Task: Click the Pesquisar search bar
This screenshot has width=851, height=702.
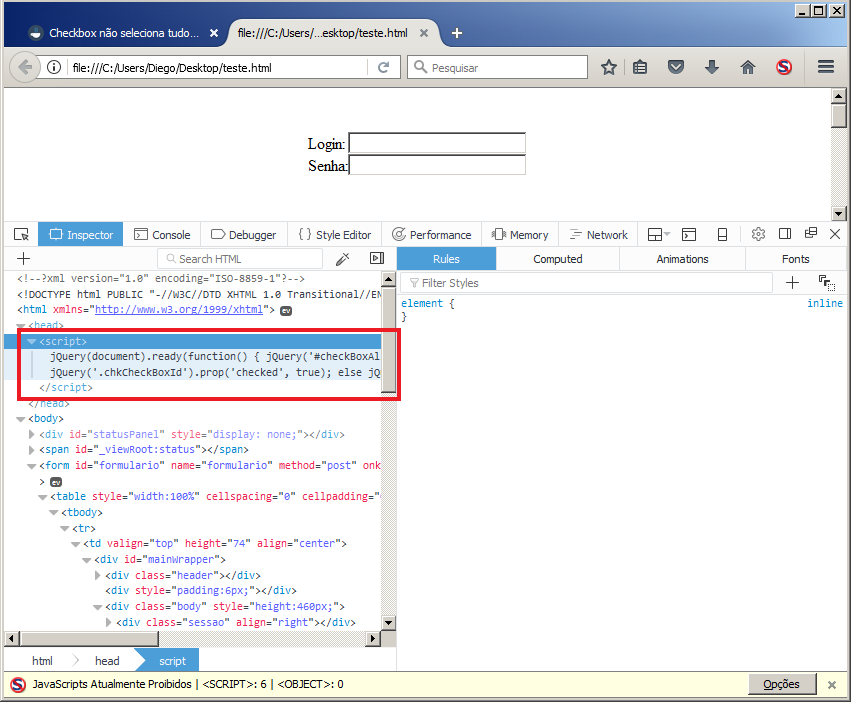Action: click(497, 67)
